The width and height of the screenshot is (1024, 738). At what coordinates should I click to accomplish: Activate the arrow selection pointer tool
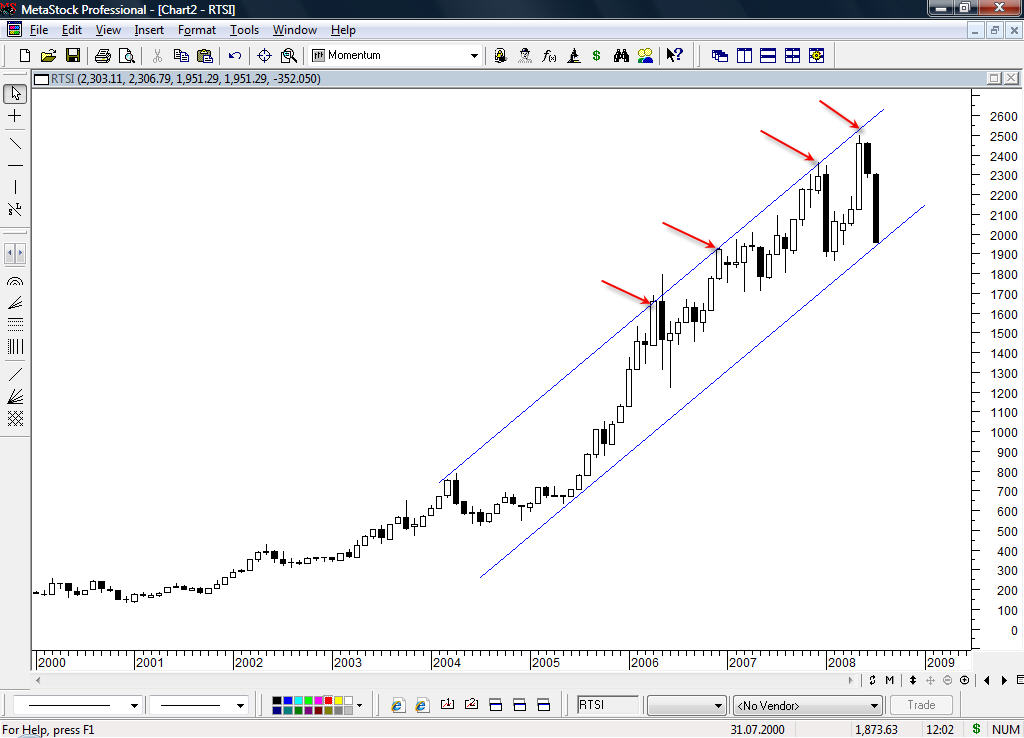tap(15, 94)
